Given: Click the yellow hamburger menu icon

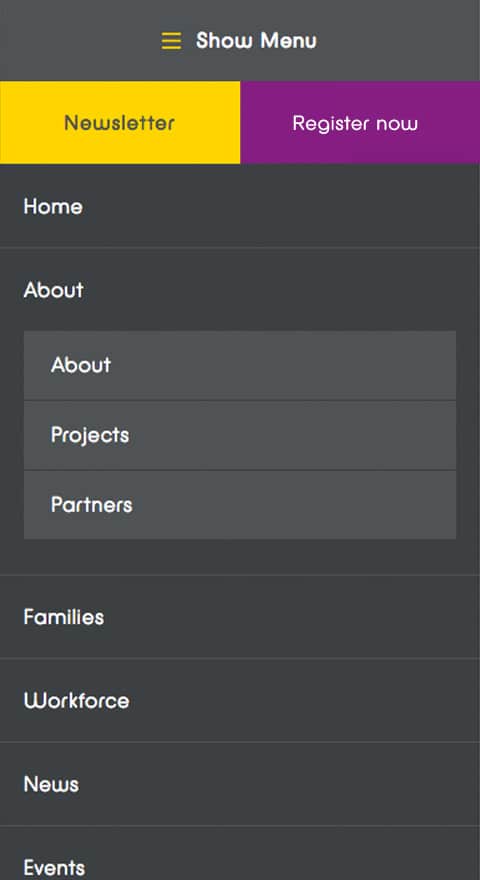Looking at the screenshot, I should point(171,41).
